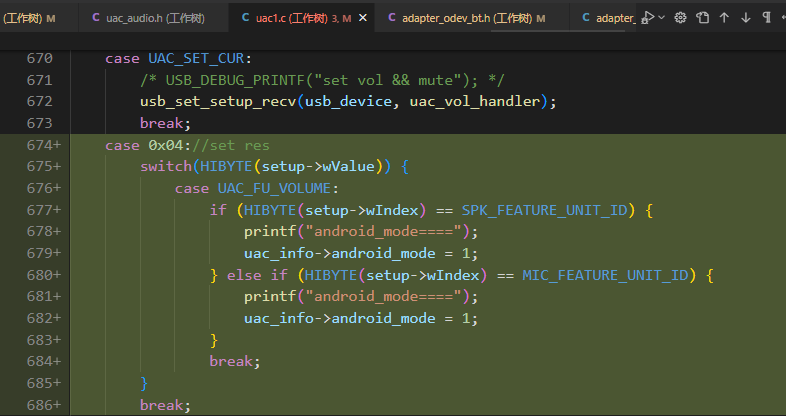Click 'MIC_FEATURE_UNIT_ID' constant
This screenshot has width=786, height=416.
605,275
